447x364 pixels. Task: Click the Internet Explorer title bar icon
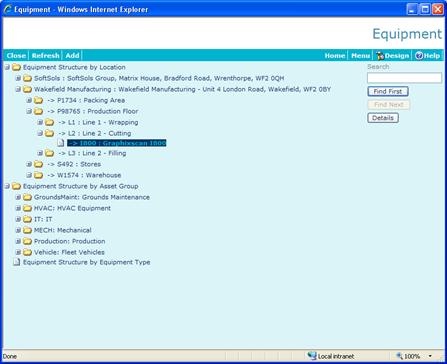click(7, 9)
